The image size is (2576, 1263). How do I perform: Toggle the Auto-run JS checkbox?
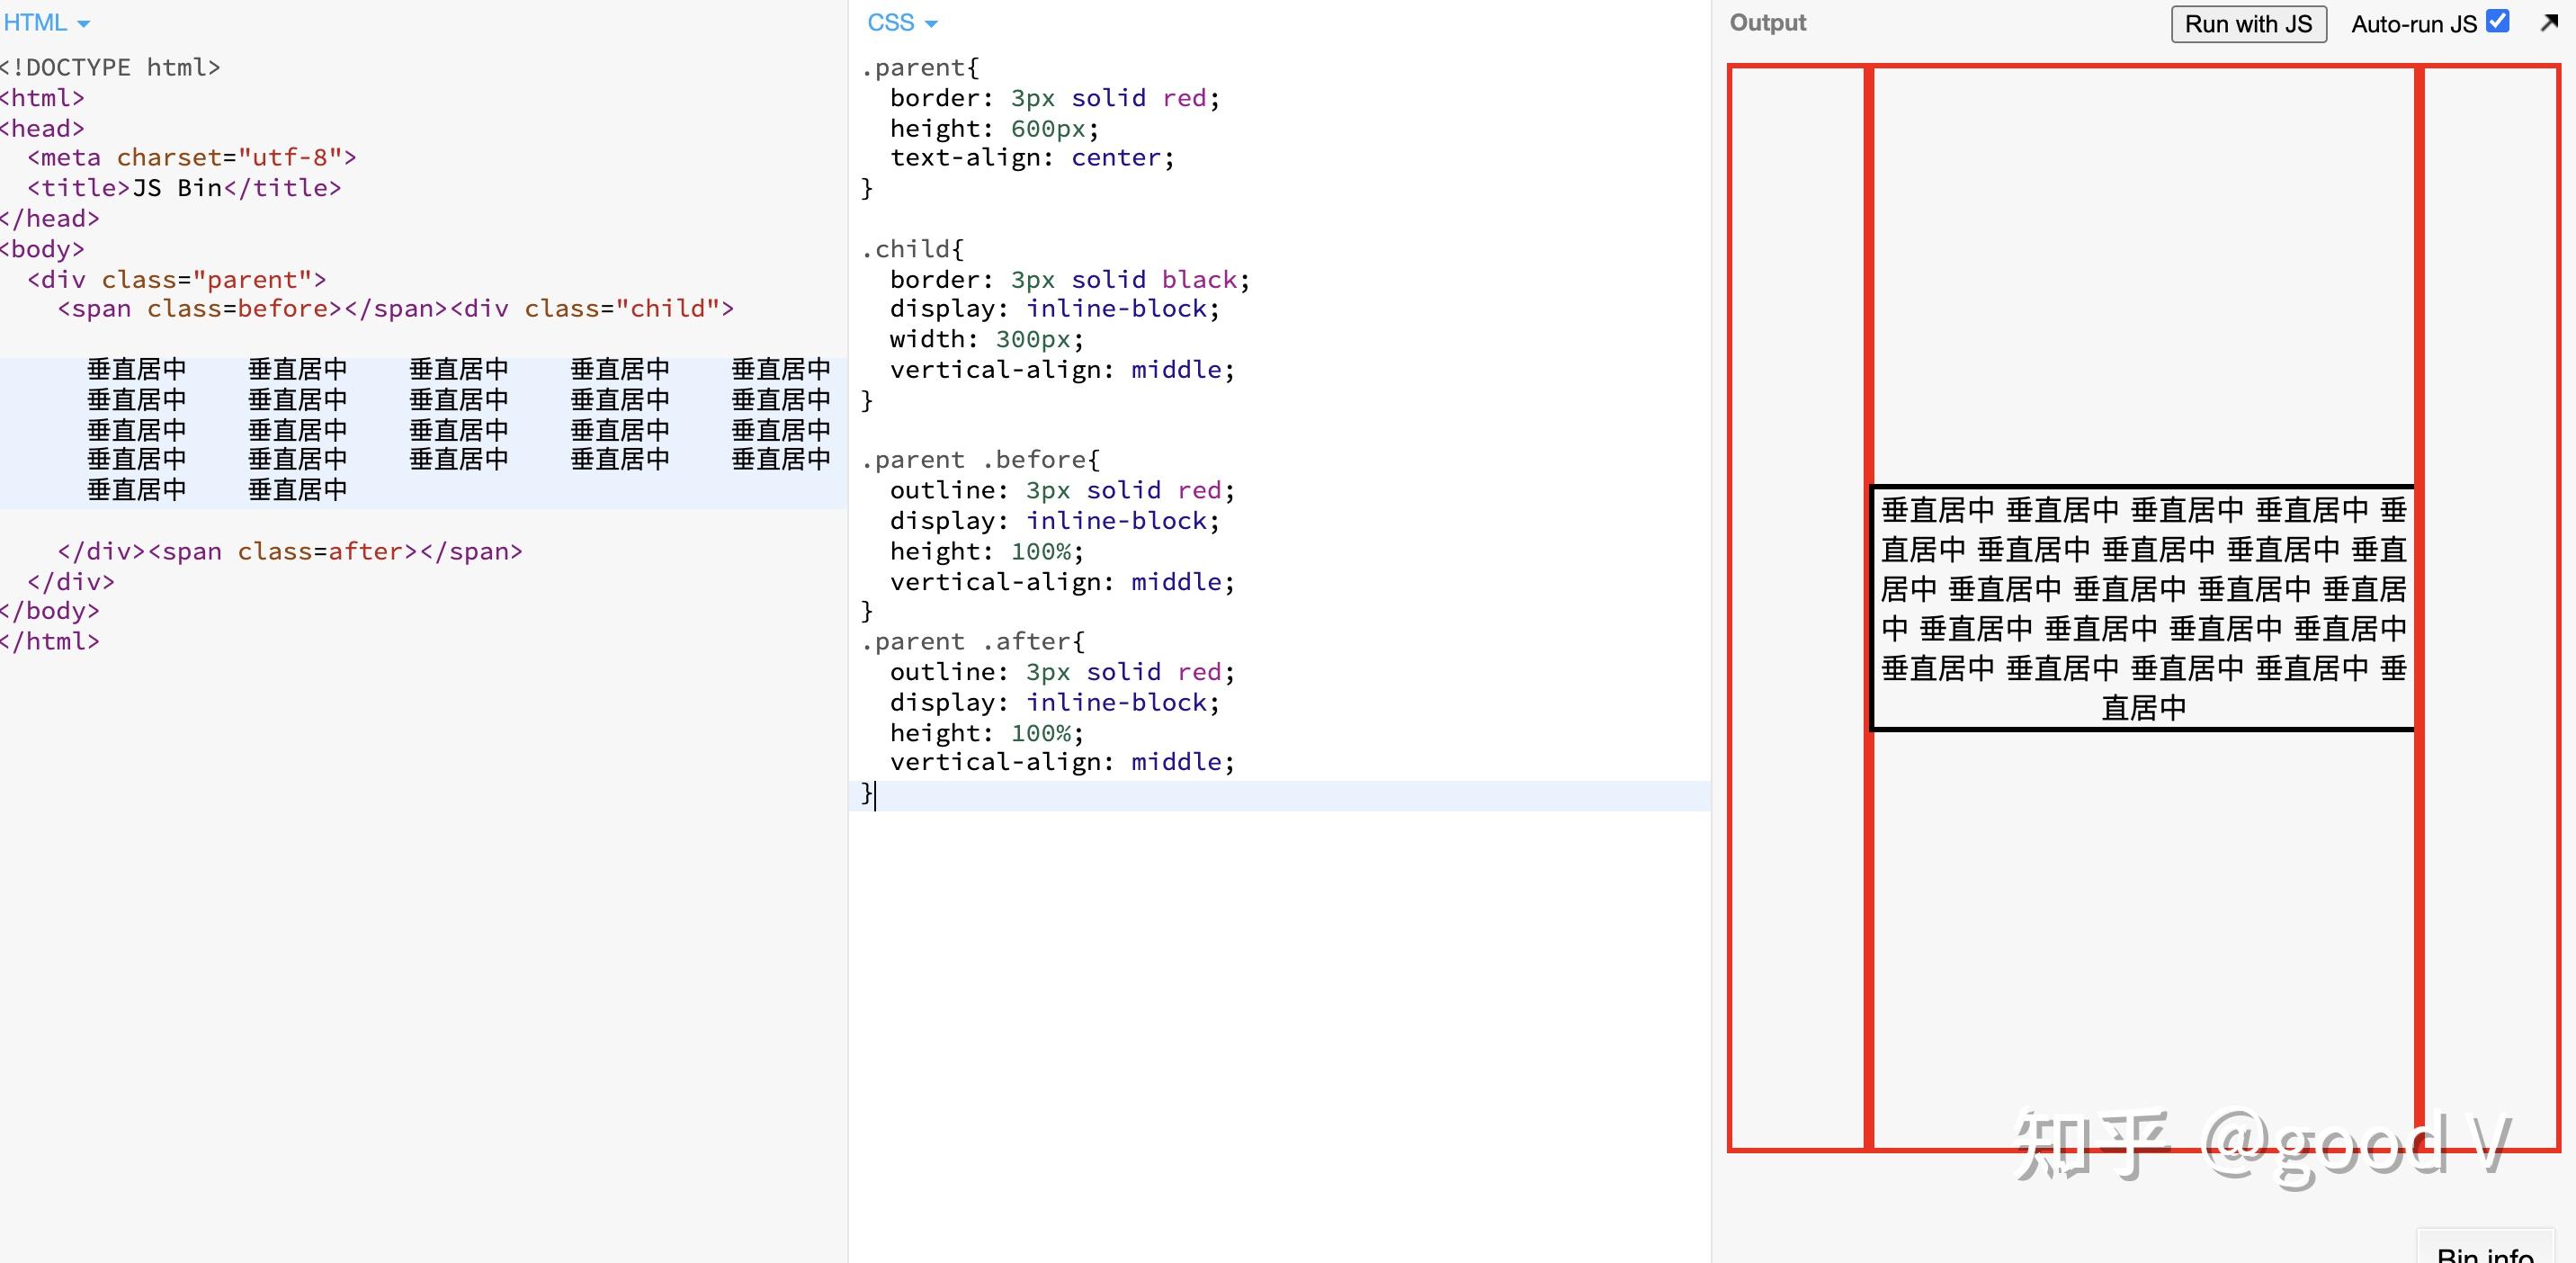[2497, 21]
